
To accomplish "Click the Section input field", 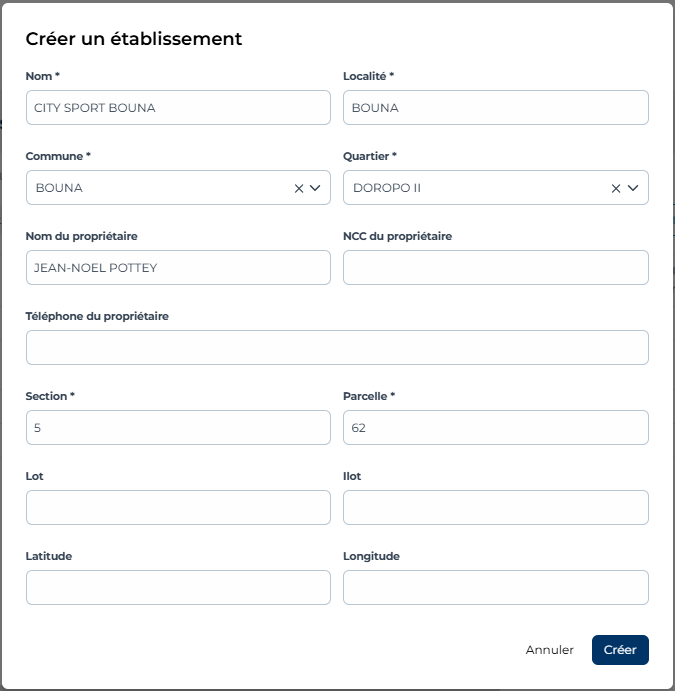I will pyautogui.click(x=178, y=428).
